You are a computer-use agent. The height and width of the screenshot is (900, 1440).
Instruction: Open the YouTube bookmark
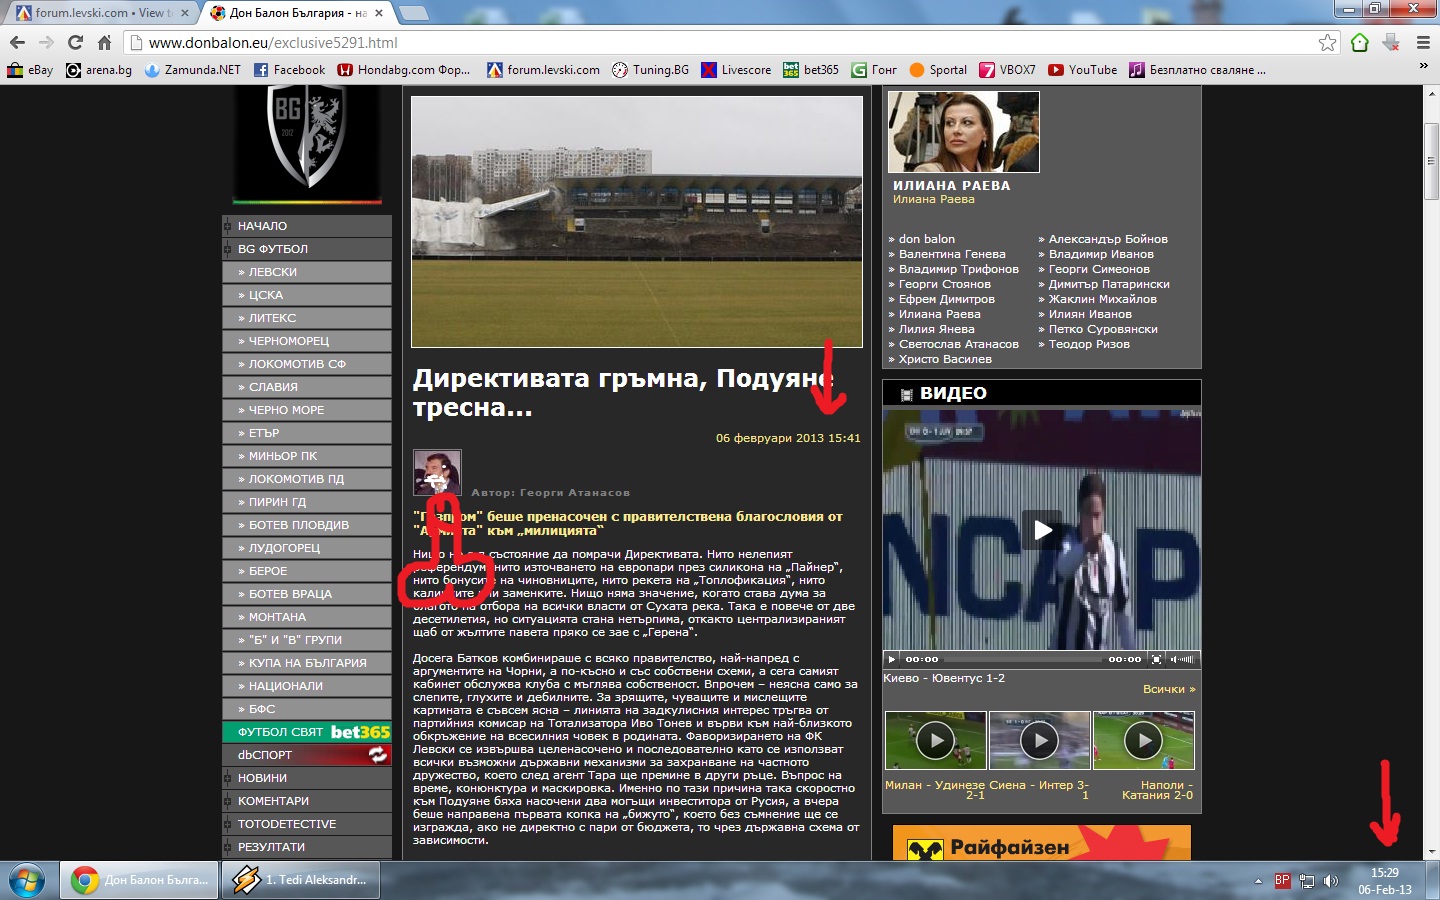[1083, 70]
